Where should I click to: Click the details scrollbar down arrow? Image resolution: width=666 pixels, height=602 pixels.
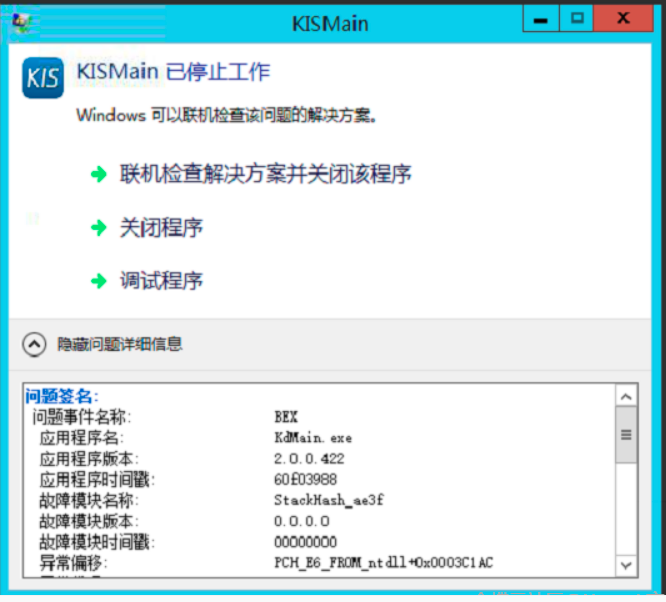pyautogui.click(x=626, y=565)
